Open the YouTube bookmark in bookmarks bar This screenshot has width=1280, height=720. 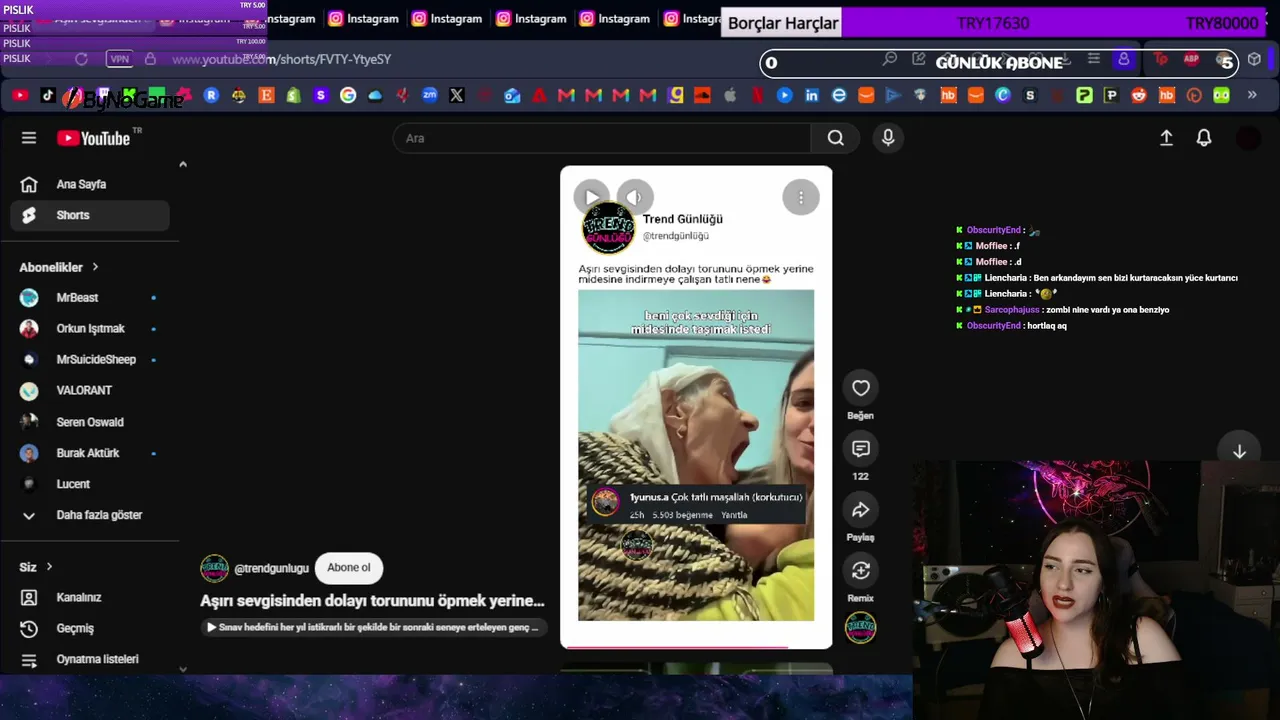[20, 96]
